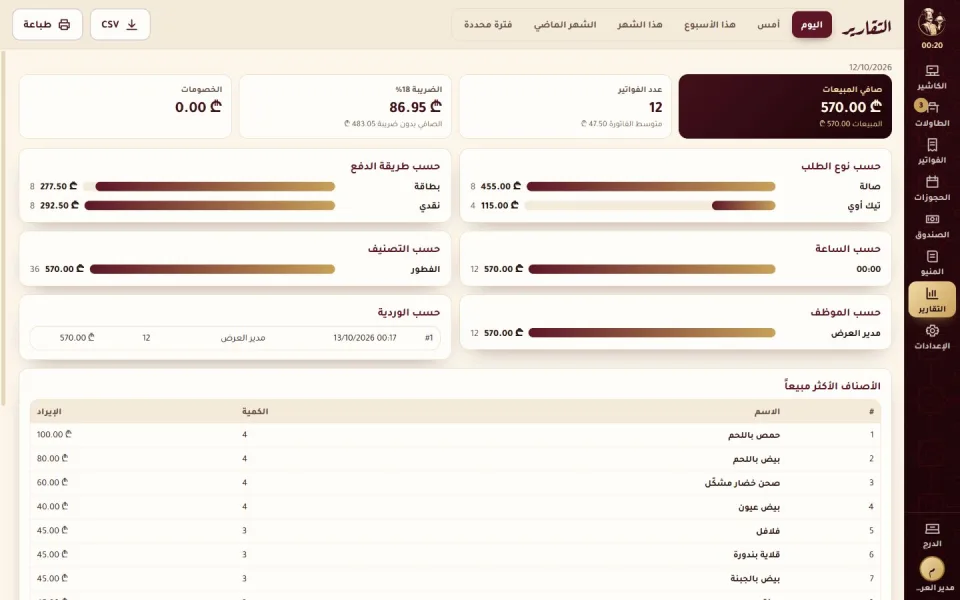
Task: Click the نقدي cash payment bar
Action: point(209,205)
